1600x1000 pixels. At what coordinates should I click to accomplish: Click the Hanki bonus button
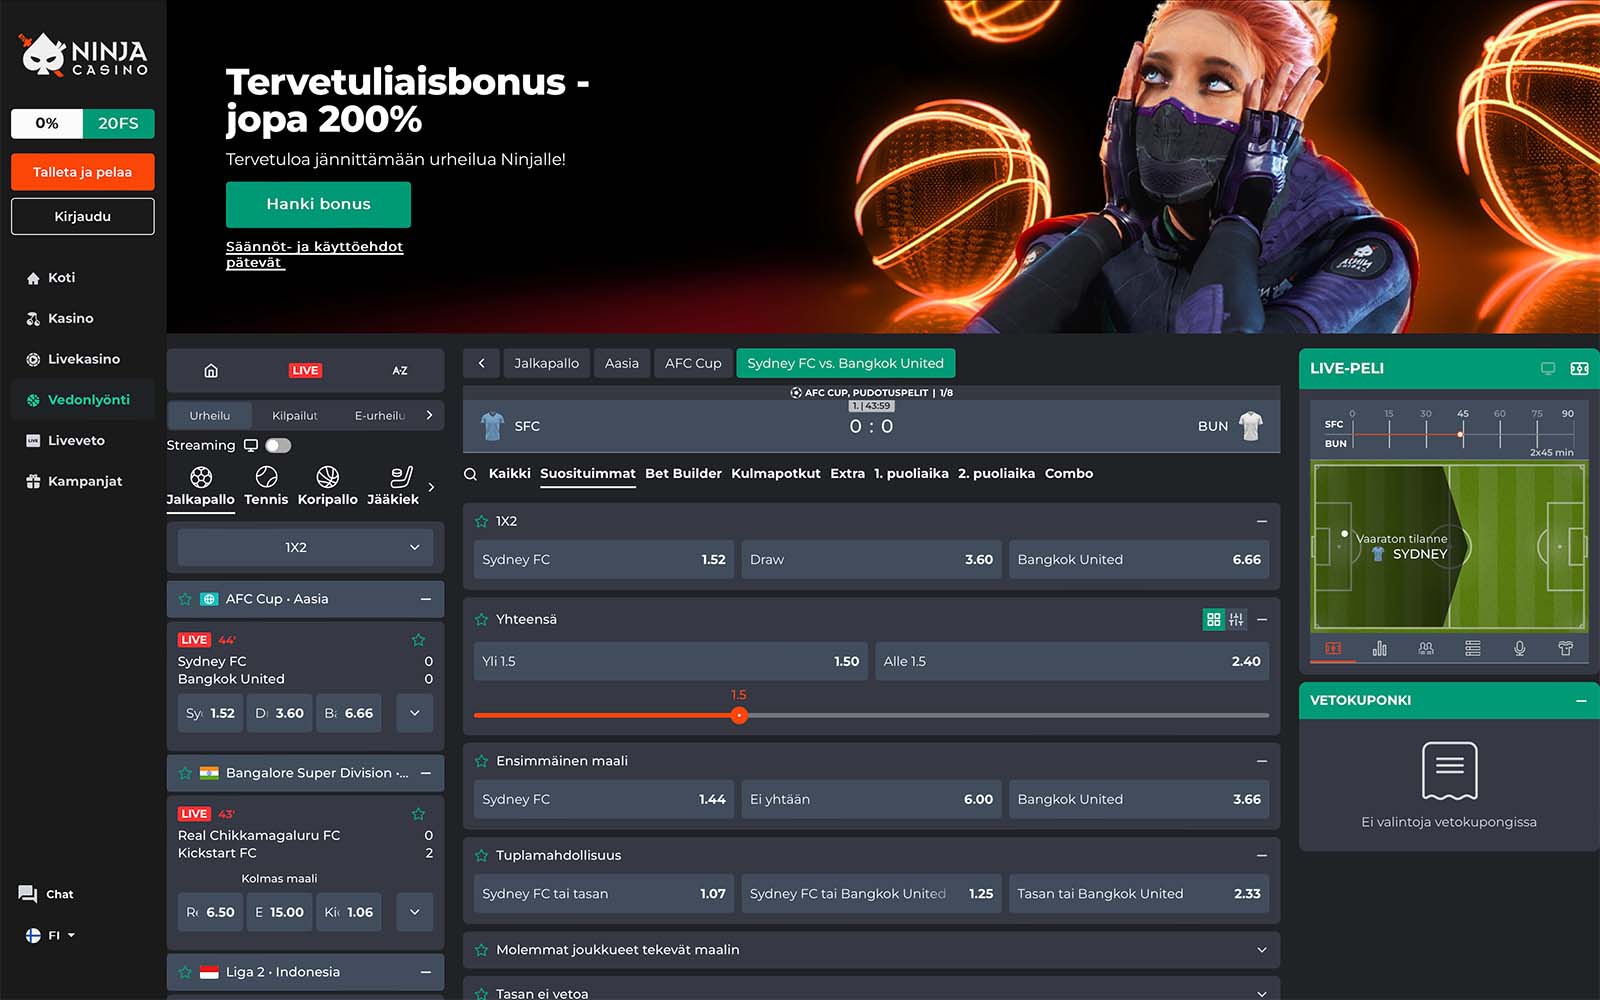pyautogui.click(x=318, y=204)
